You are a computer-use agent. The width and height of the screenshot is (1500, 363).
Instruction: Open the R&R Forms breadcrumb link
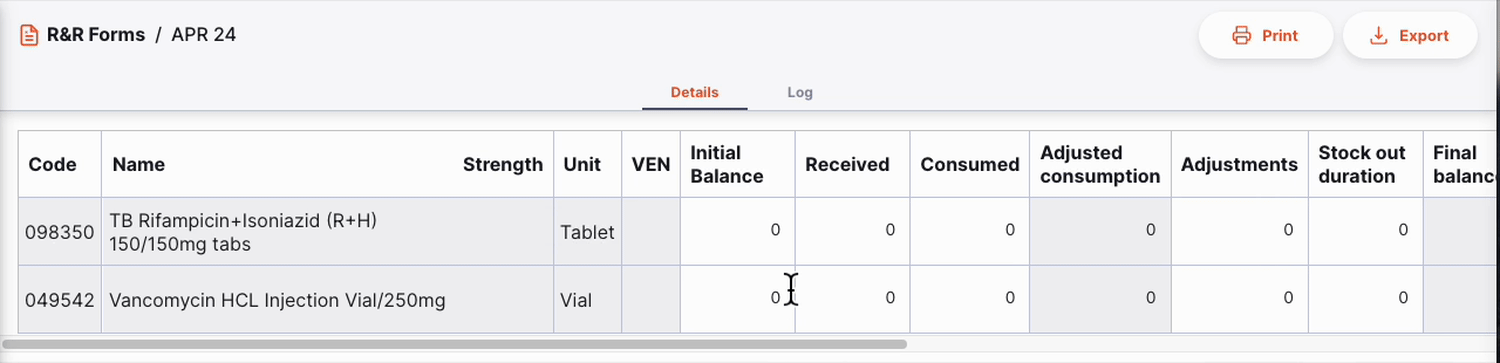(x=96, y=35)
